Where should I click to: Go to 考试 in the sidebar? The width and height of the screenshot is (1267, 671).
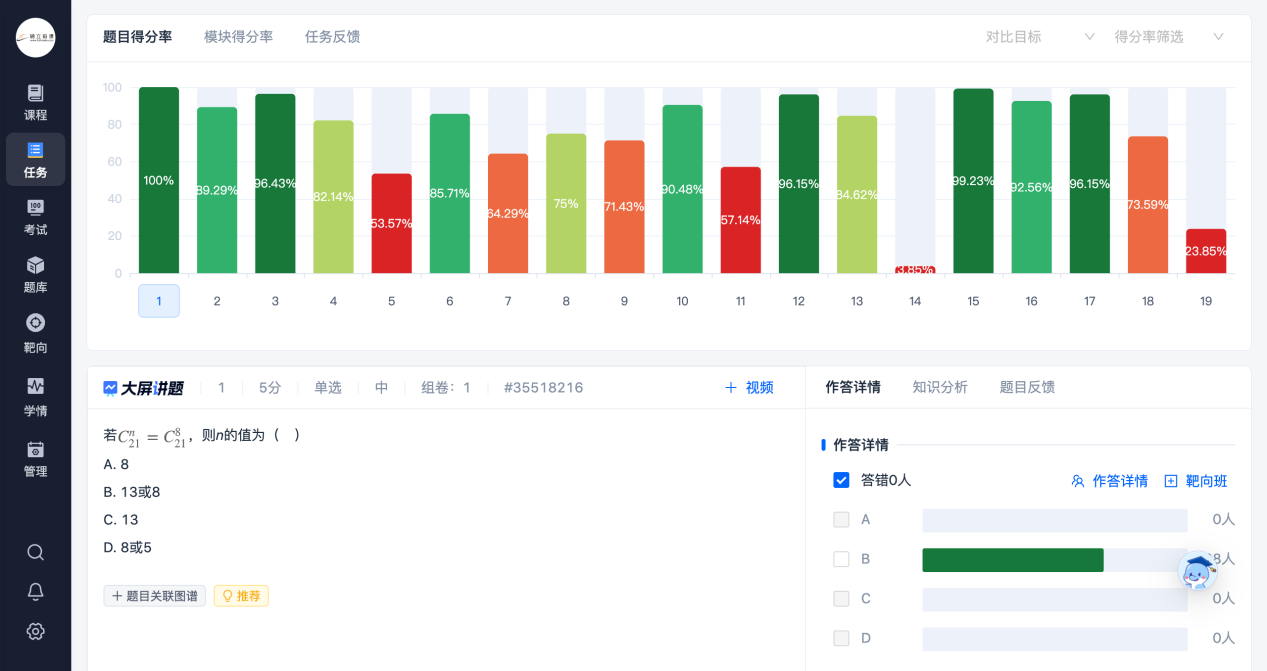pos(36,217)
